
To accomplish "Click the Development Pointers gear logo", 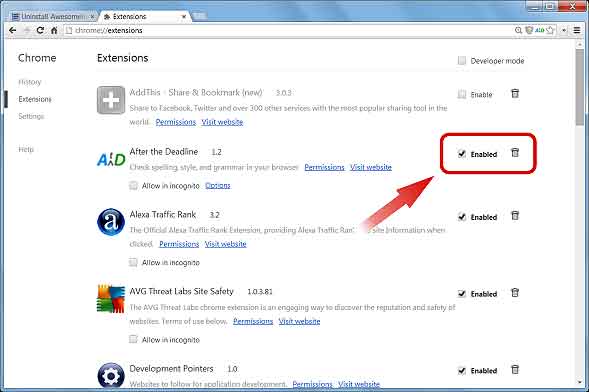I will [111, 375].
